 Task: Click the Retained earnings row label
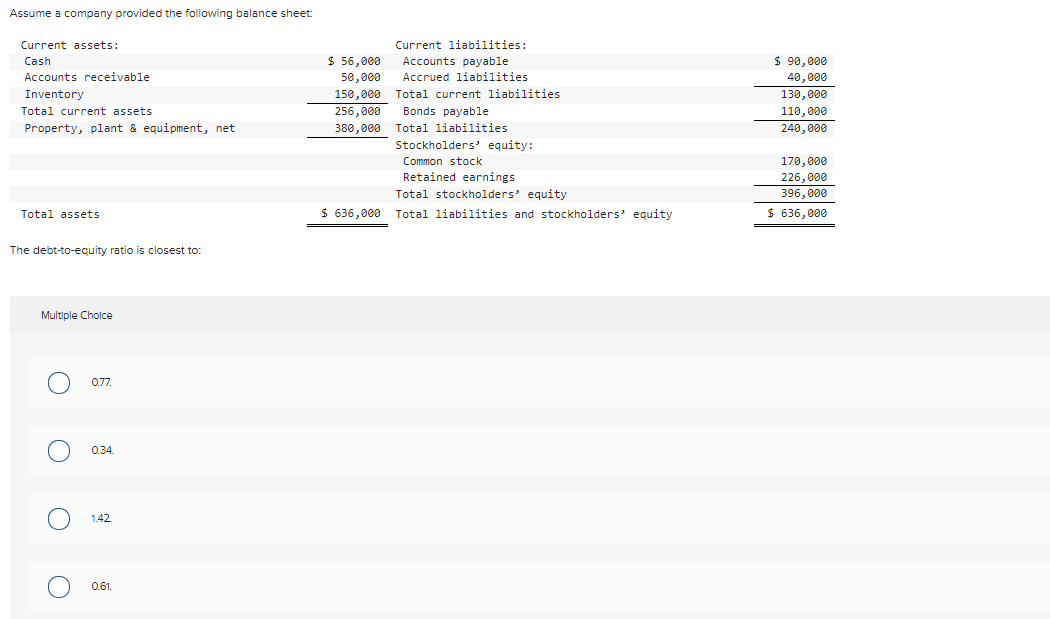pyautogui.click(x=459, y=178)
